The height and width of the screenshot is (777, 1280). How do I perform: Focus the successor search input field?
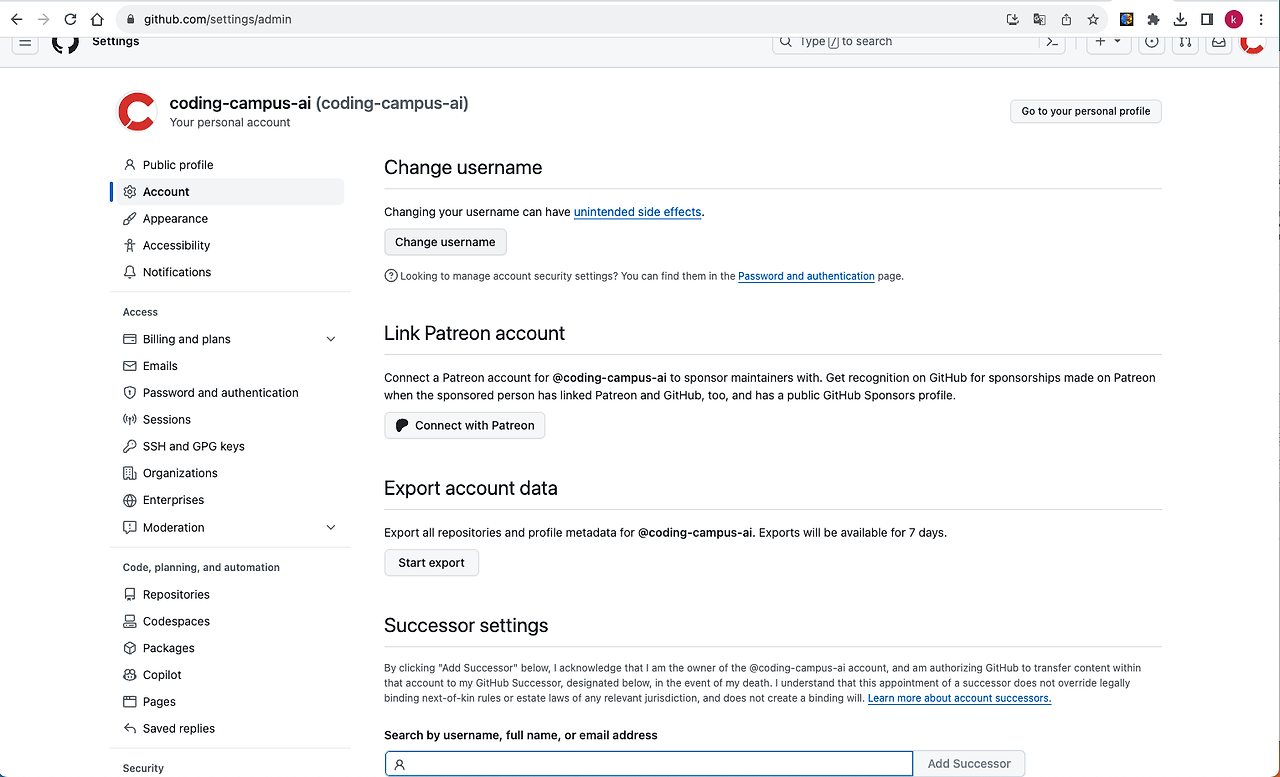[x=649, y=764]
